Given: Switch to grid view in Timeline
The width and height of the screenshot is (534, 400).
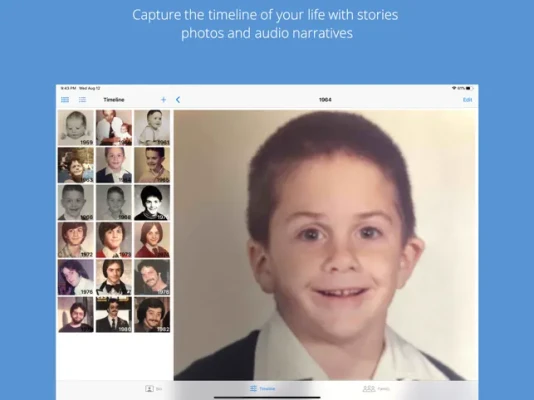Looking at the screenshot, I should (x=65, y=100).
